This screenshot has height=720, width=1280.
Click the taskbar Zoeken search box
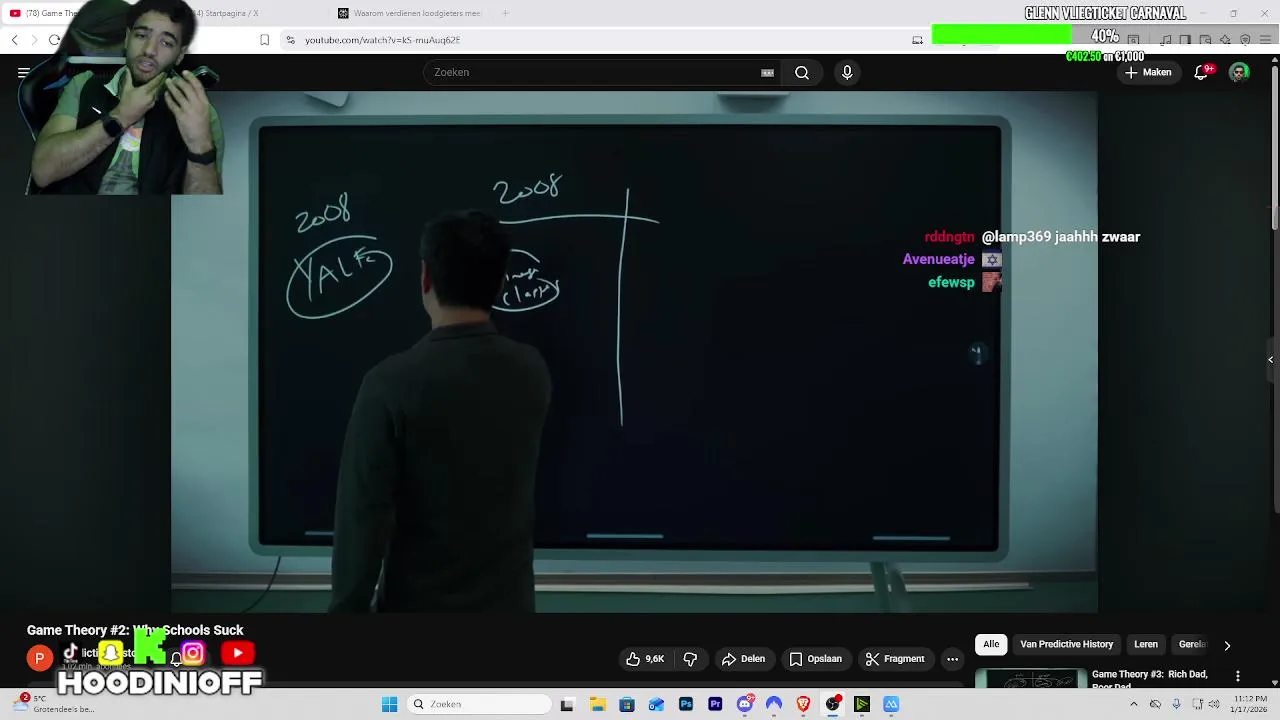coord(479,704)
